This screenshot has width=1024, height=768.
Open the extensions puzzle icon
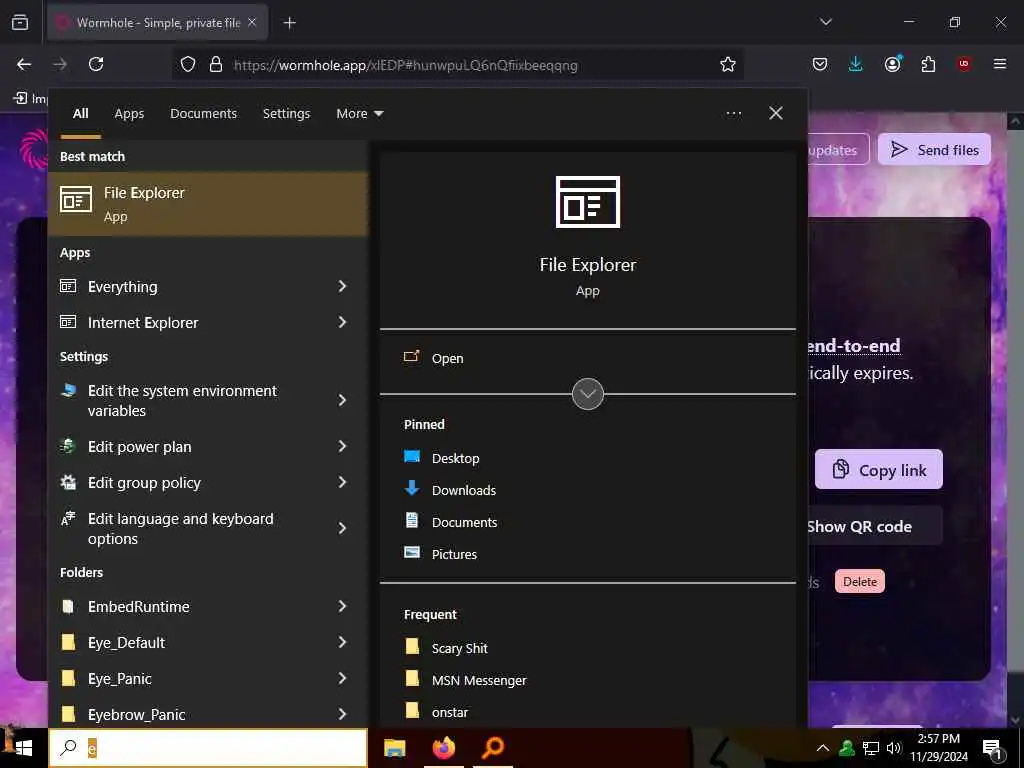coord(928,64)
